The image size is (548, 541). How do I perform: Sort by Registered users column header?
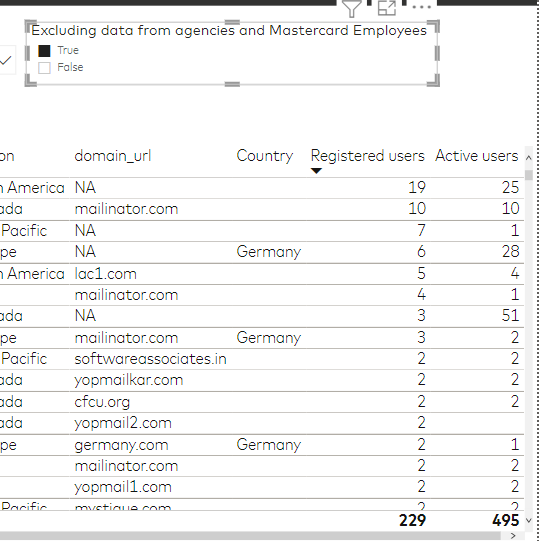367,156
